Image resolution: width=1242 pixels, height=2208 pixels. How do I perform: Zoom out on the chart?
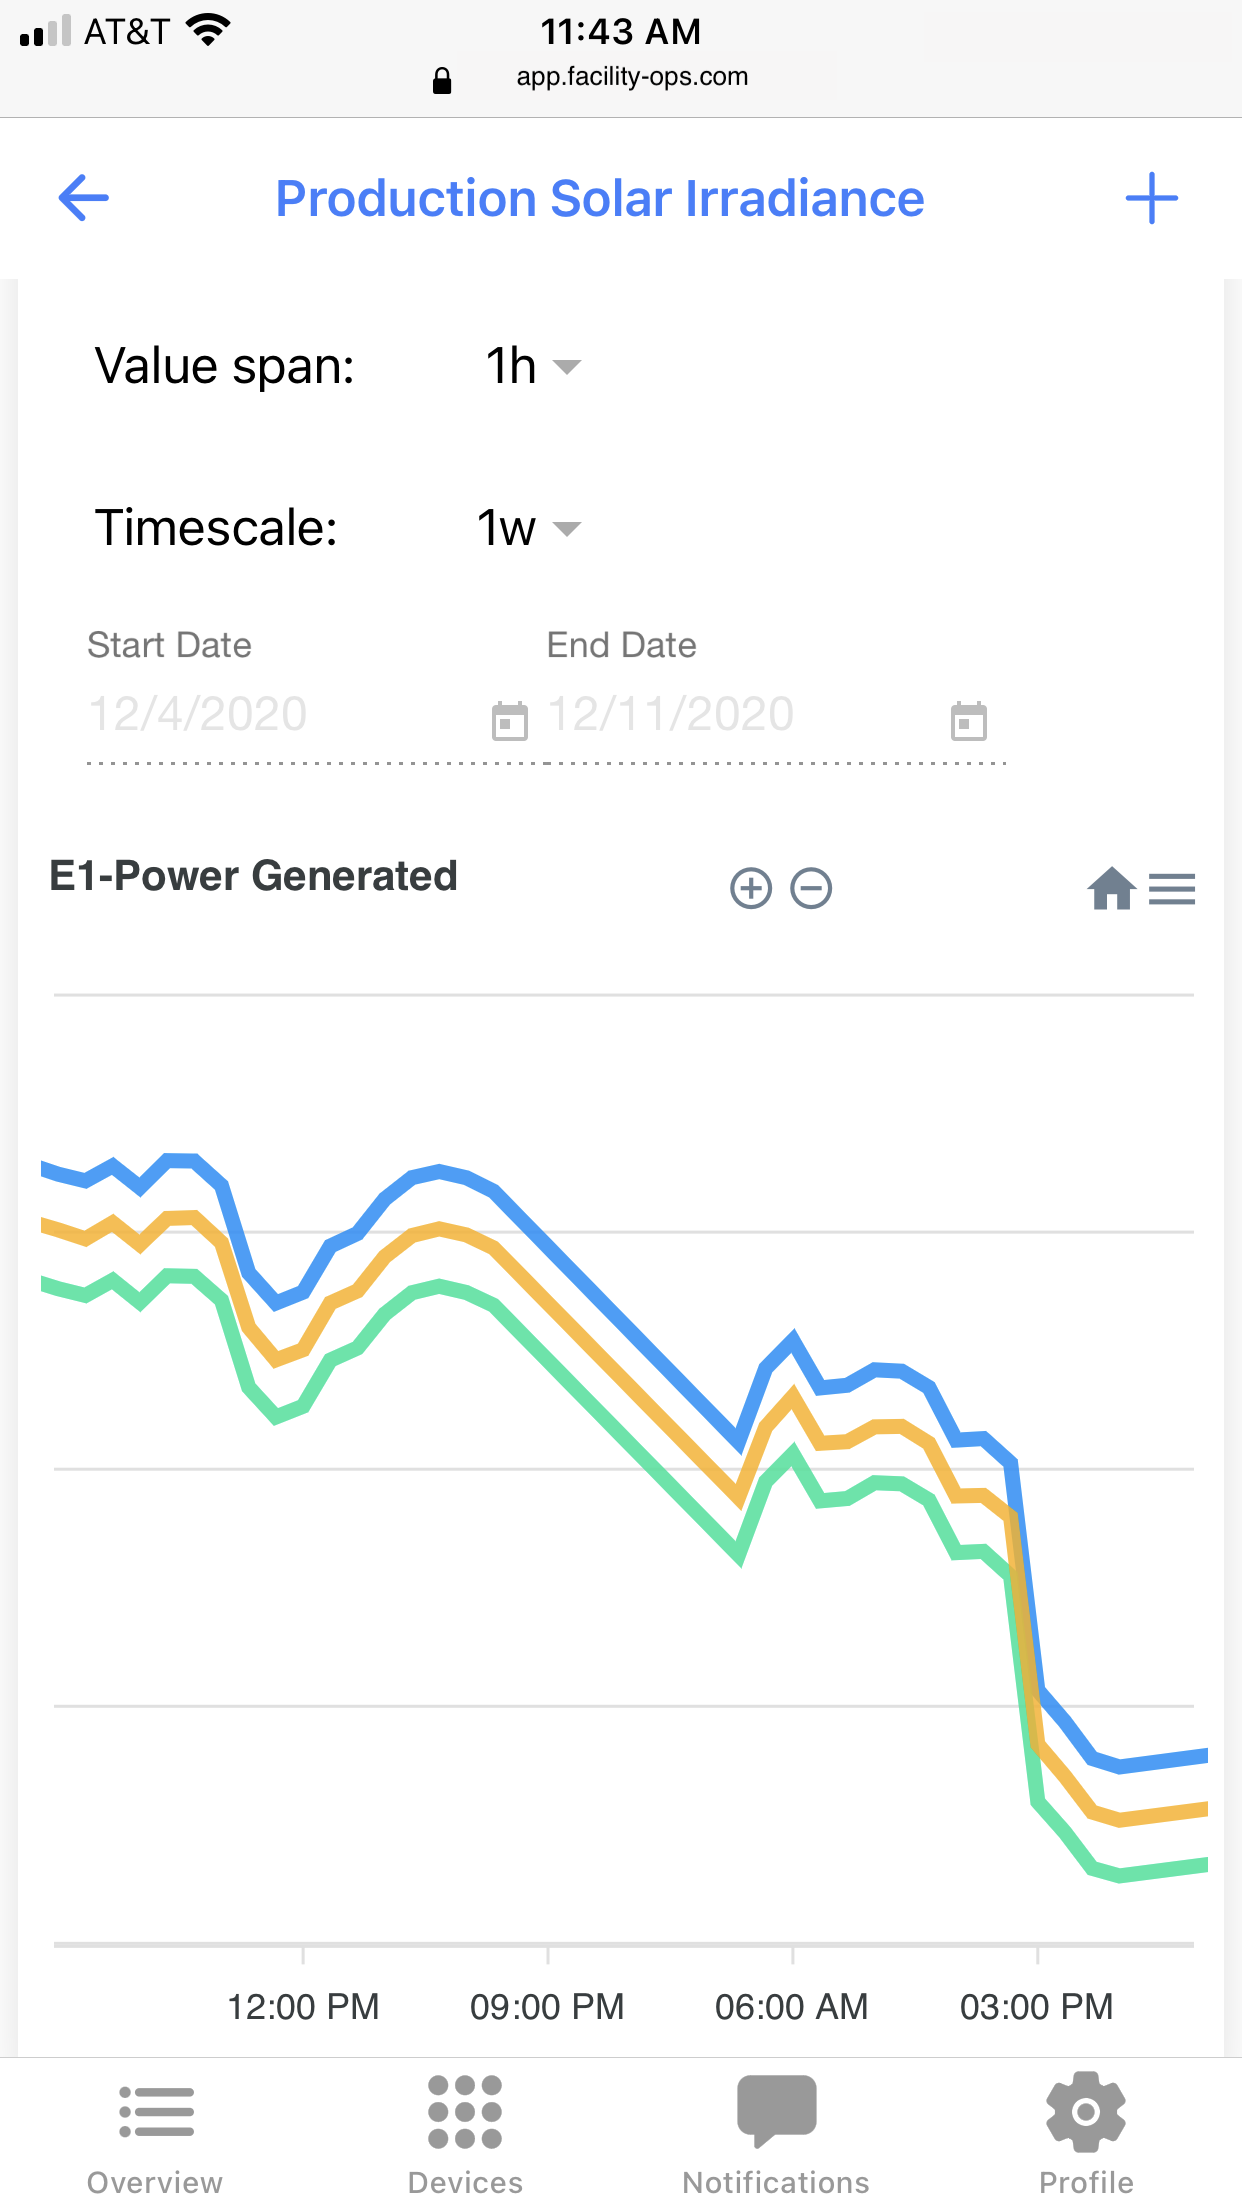click(811, 888)
